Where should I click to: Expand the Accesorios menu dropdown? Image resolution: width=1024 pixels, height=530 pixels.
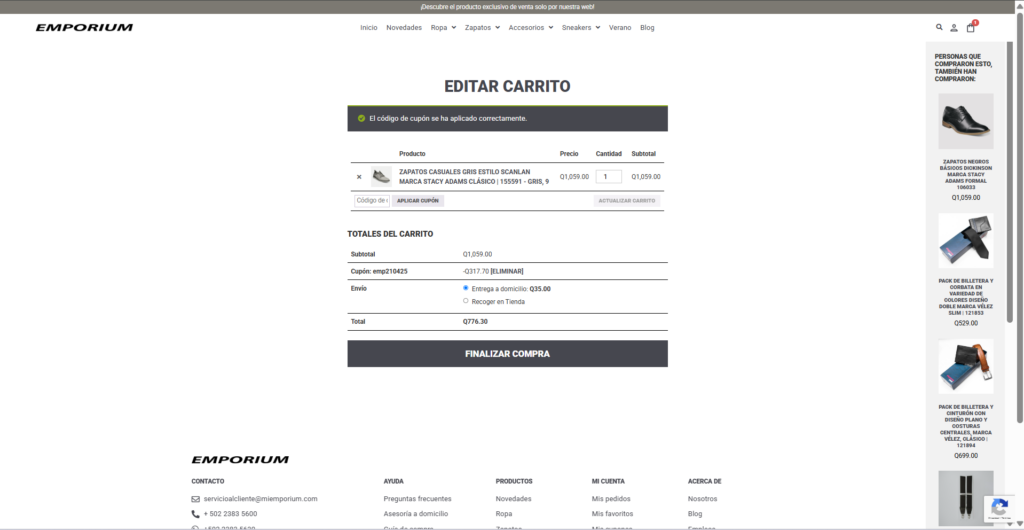click(531, 27)
